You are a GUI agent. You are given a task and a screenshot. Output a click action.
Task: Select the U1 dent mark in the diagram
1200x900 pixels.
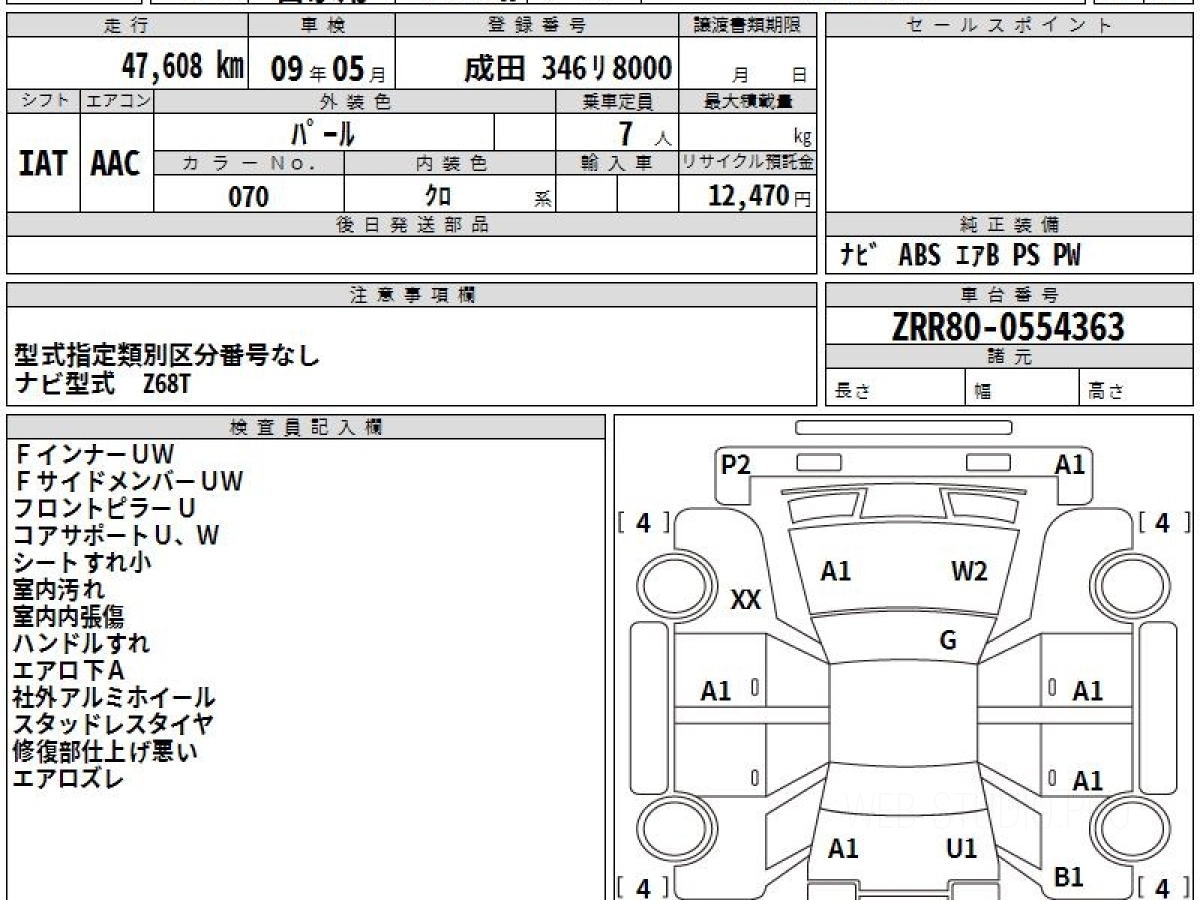pos(961,849)
